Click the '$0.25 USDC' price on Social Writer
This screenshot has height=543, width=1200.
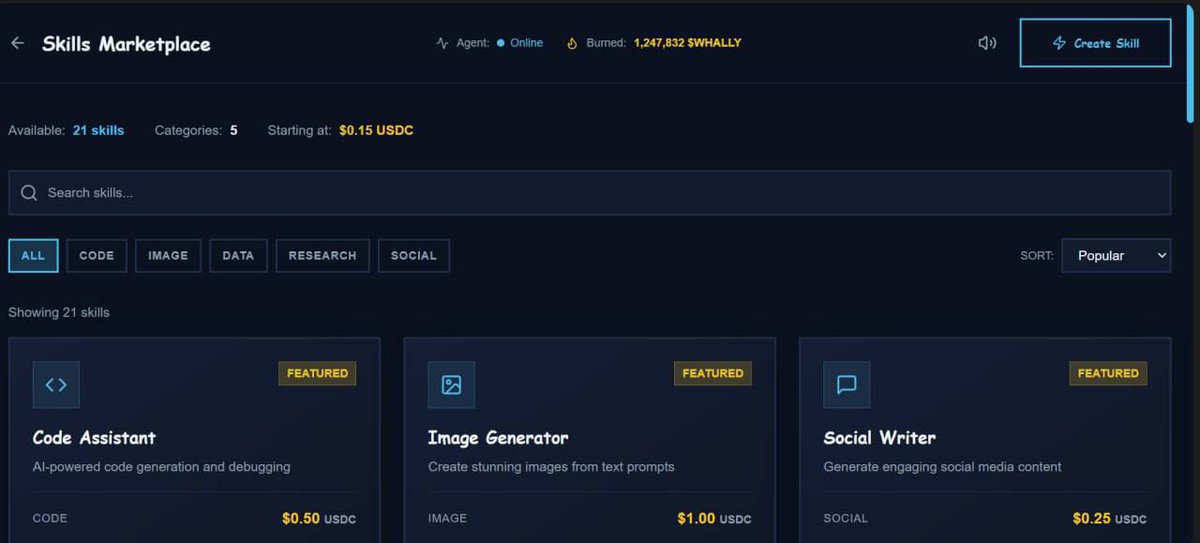1110,518
